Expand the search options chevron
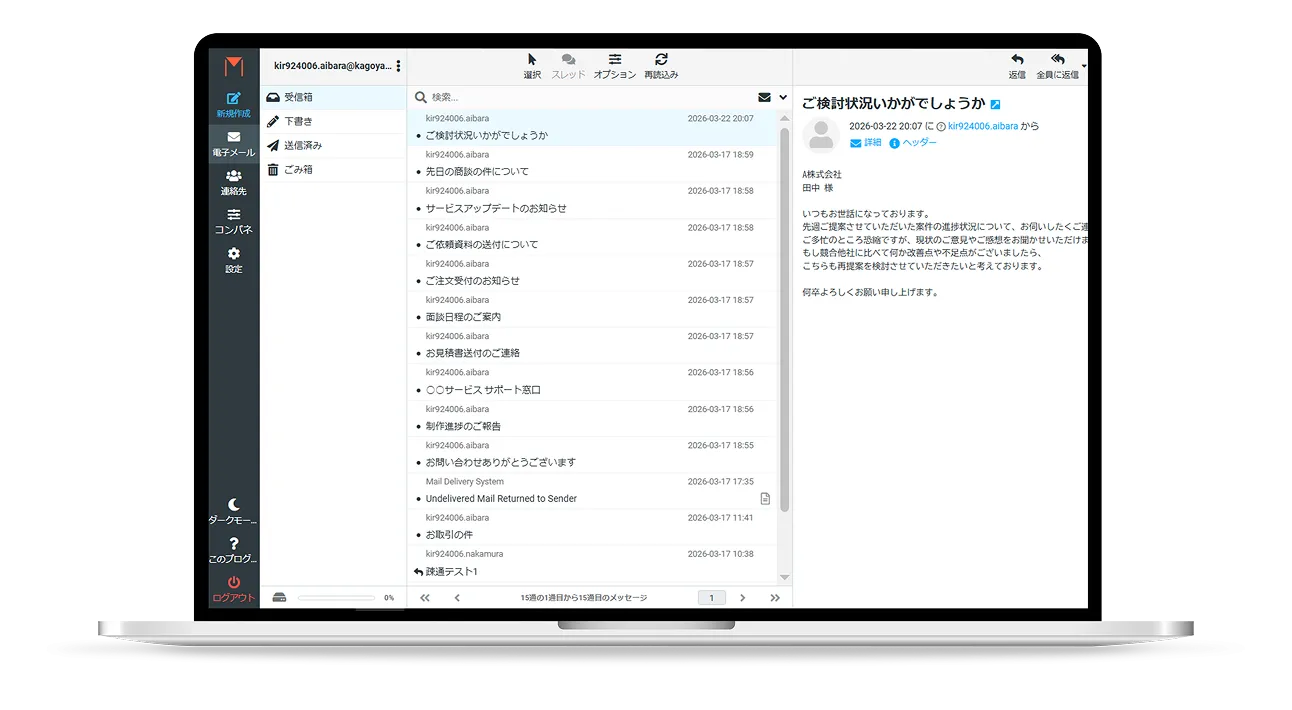 coord(783,97)
